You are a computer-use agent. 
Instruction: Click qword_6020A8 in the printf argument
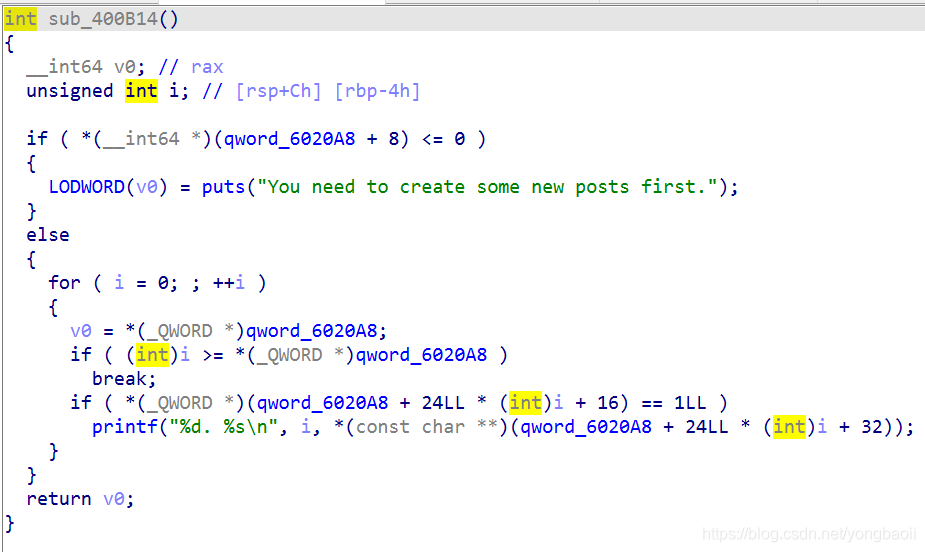point(586,427)
